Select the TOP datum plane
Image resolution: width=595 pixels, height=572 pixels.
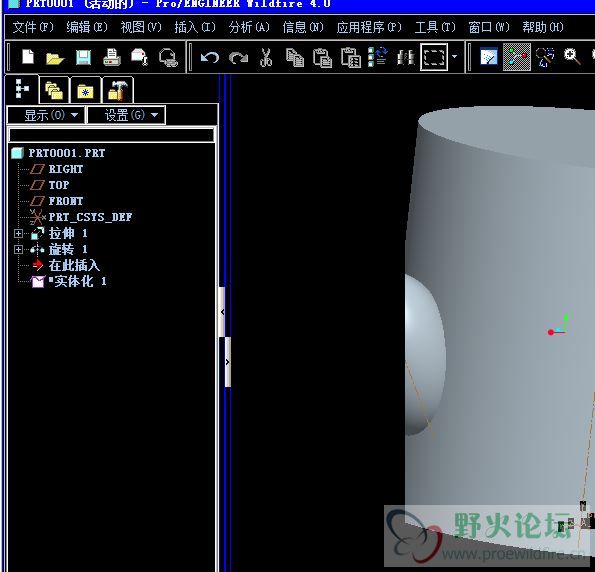click(x=59, y=185)
